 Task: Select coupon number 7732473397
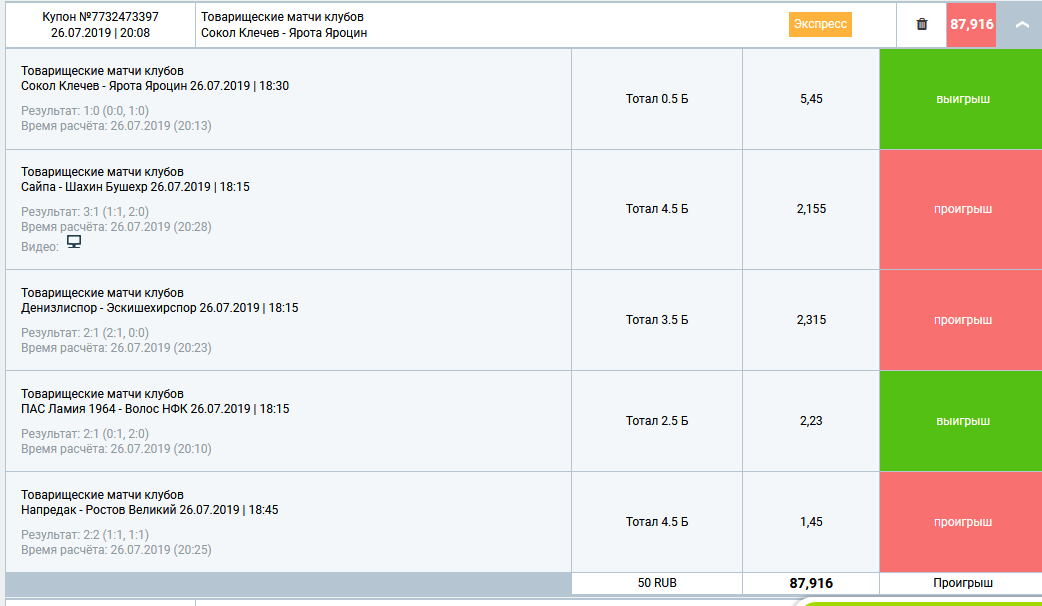pos(100,17)
